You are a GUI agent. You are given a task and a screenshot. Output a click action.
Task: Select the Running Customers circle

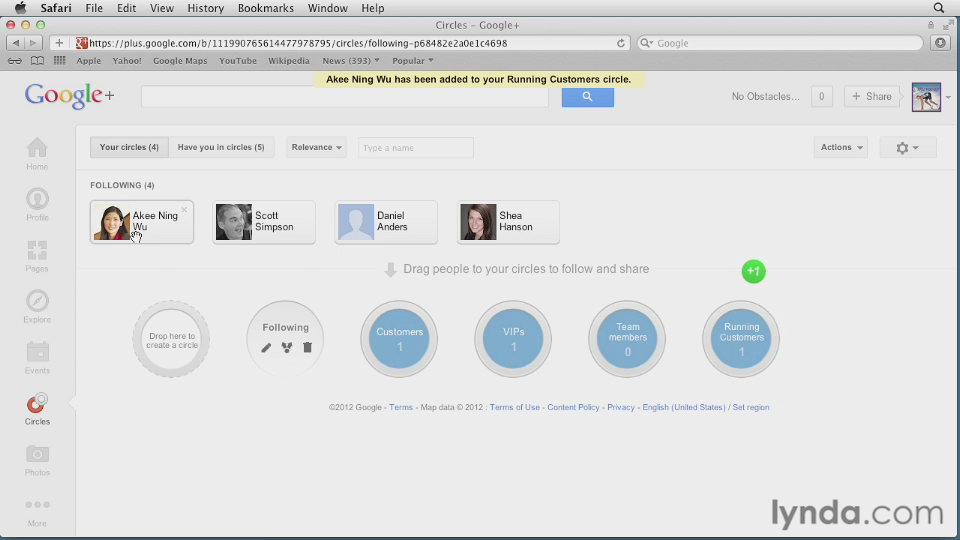click(741, 338)
